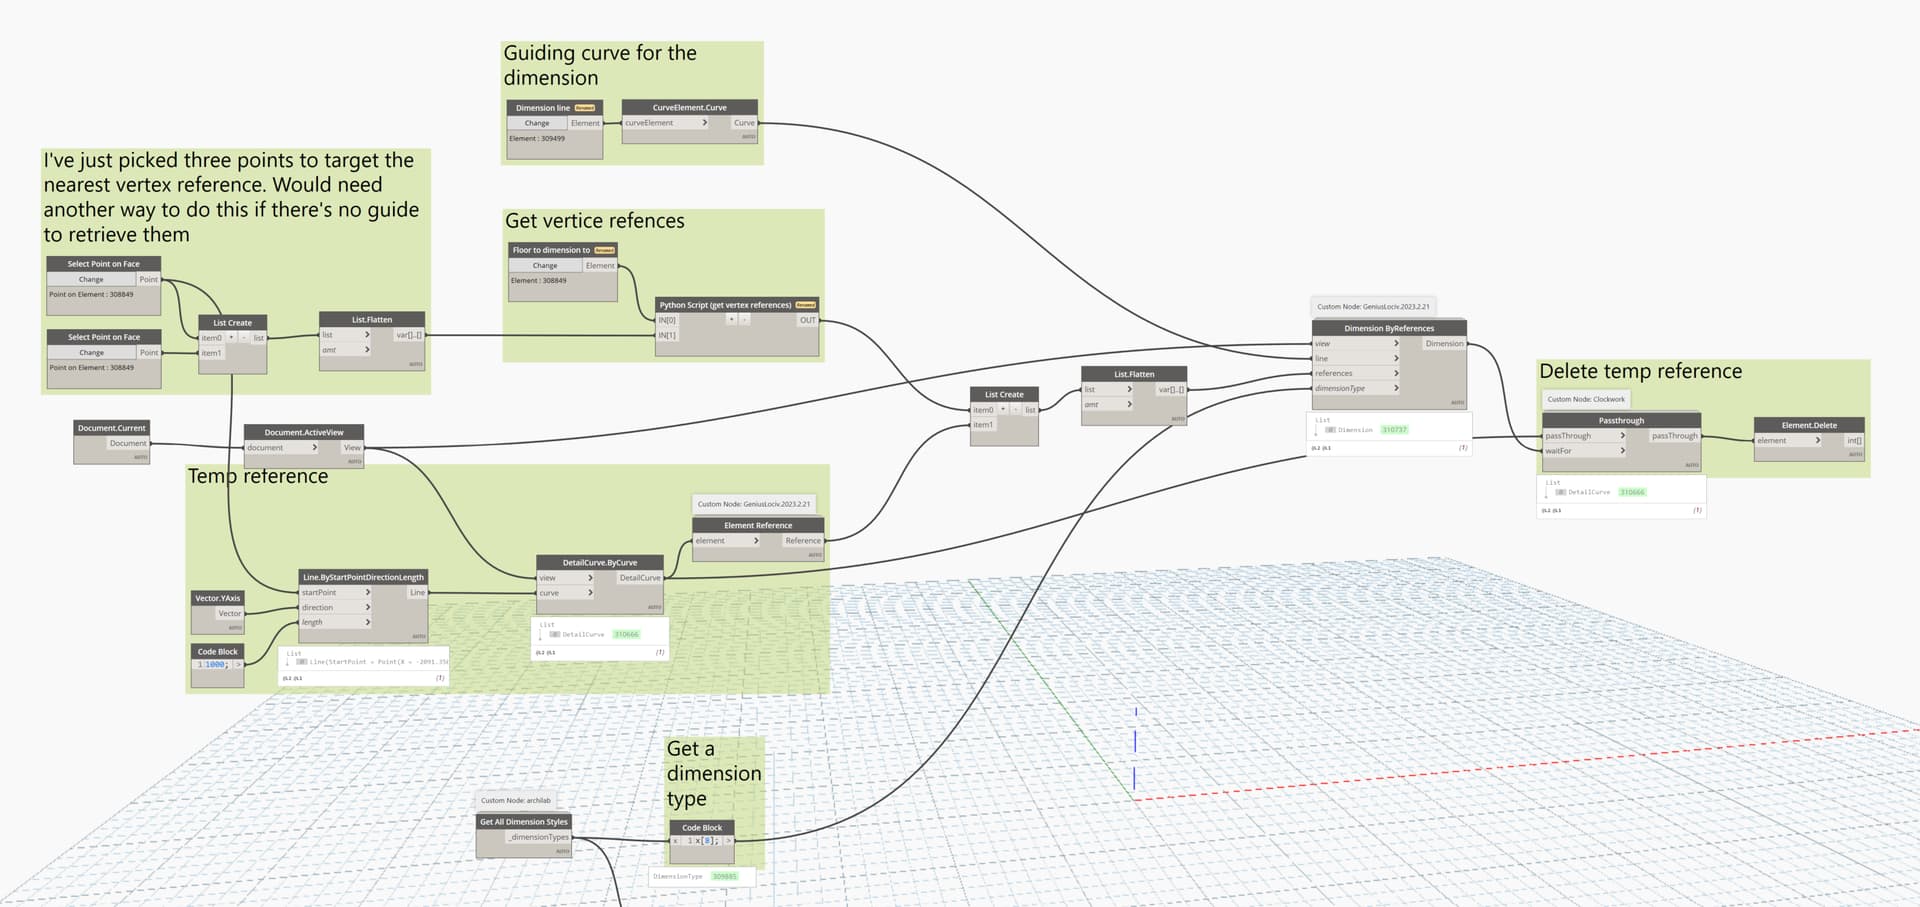Select the IN[0] port of the Python Script
1920x907 pixels.
(667, 320)
